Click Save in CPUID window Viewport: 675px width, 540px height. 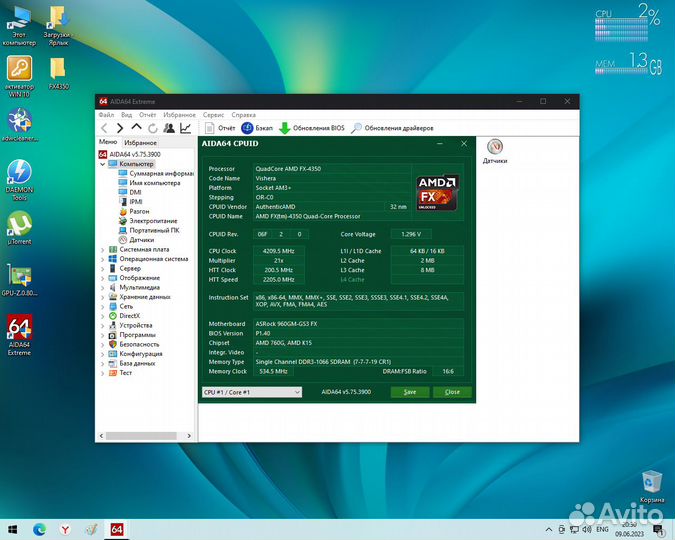click(x=410, y=392)
